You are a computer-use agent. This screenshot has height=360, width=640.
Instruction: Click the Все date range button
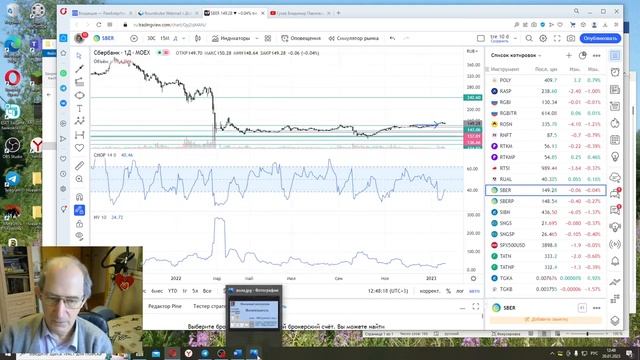tap(207, 291)
